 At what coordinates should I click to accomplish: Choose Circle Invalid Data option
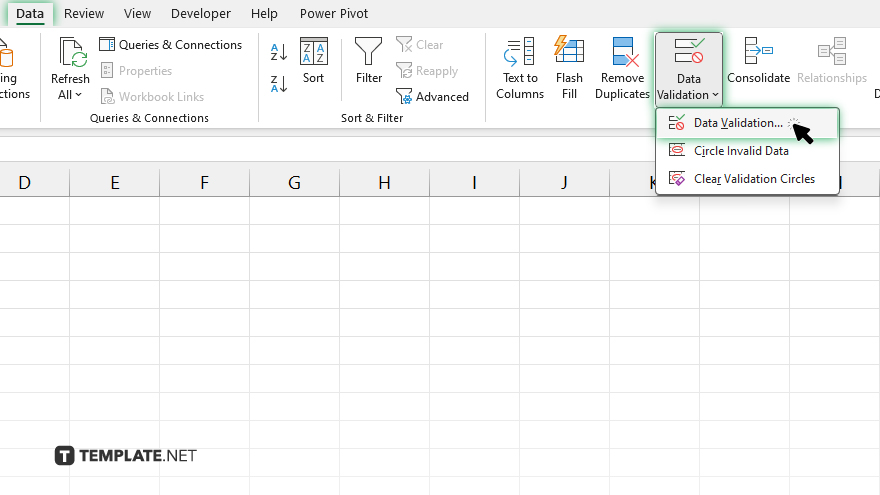741,151
